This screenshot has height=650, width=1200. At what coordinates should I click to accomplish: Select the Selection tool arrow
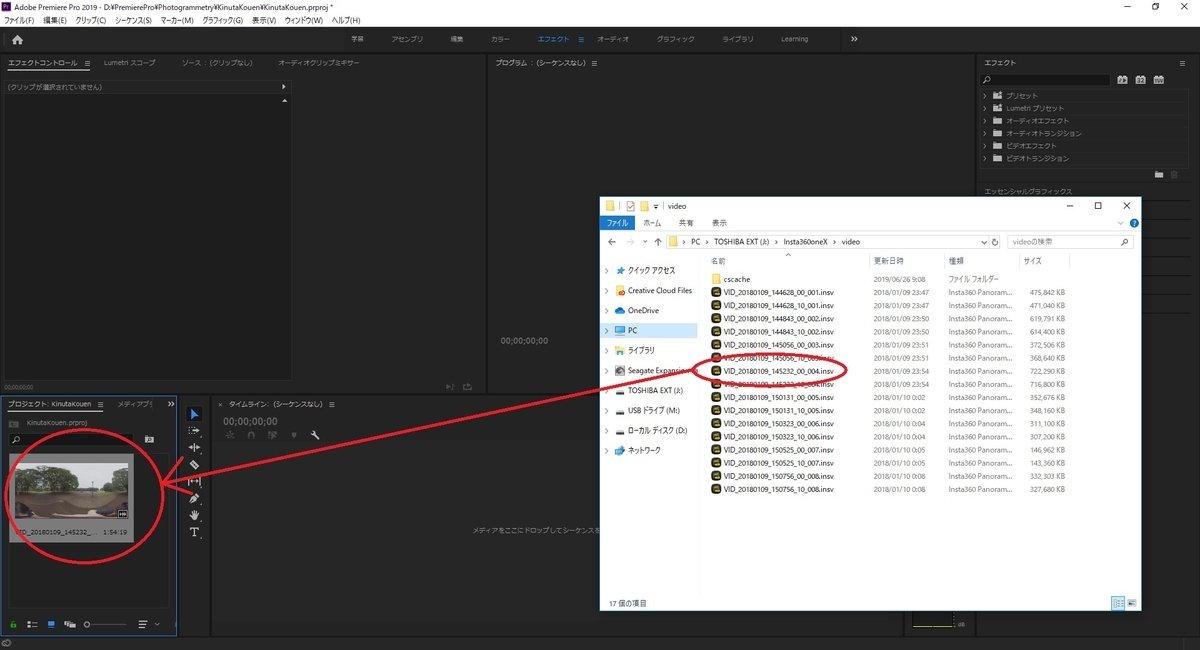tap(195, 414)
